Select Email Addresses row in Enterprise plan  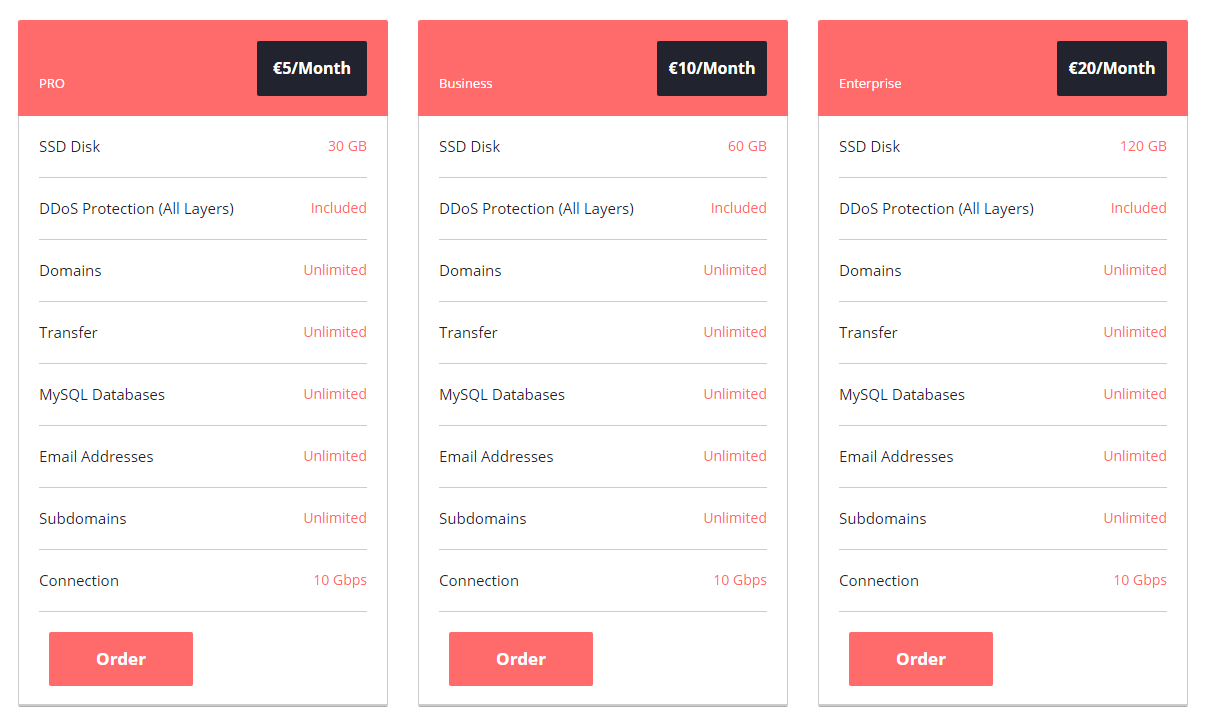pyautogui.click(x=1003, y=457)
